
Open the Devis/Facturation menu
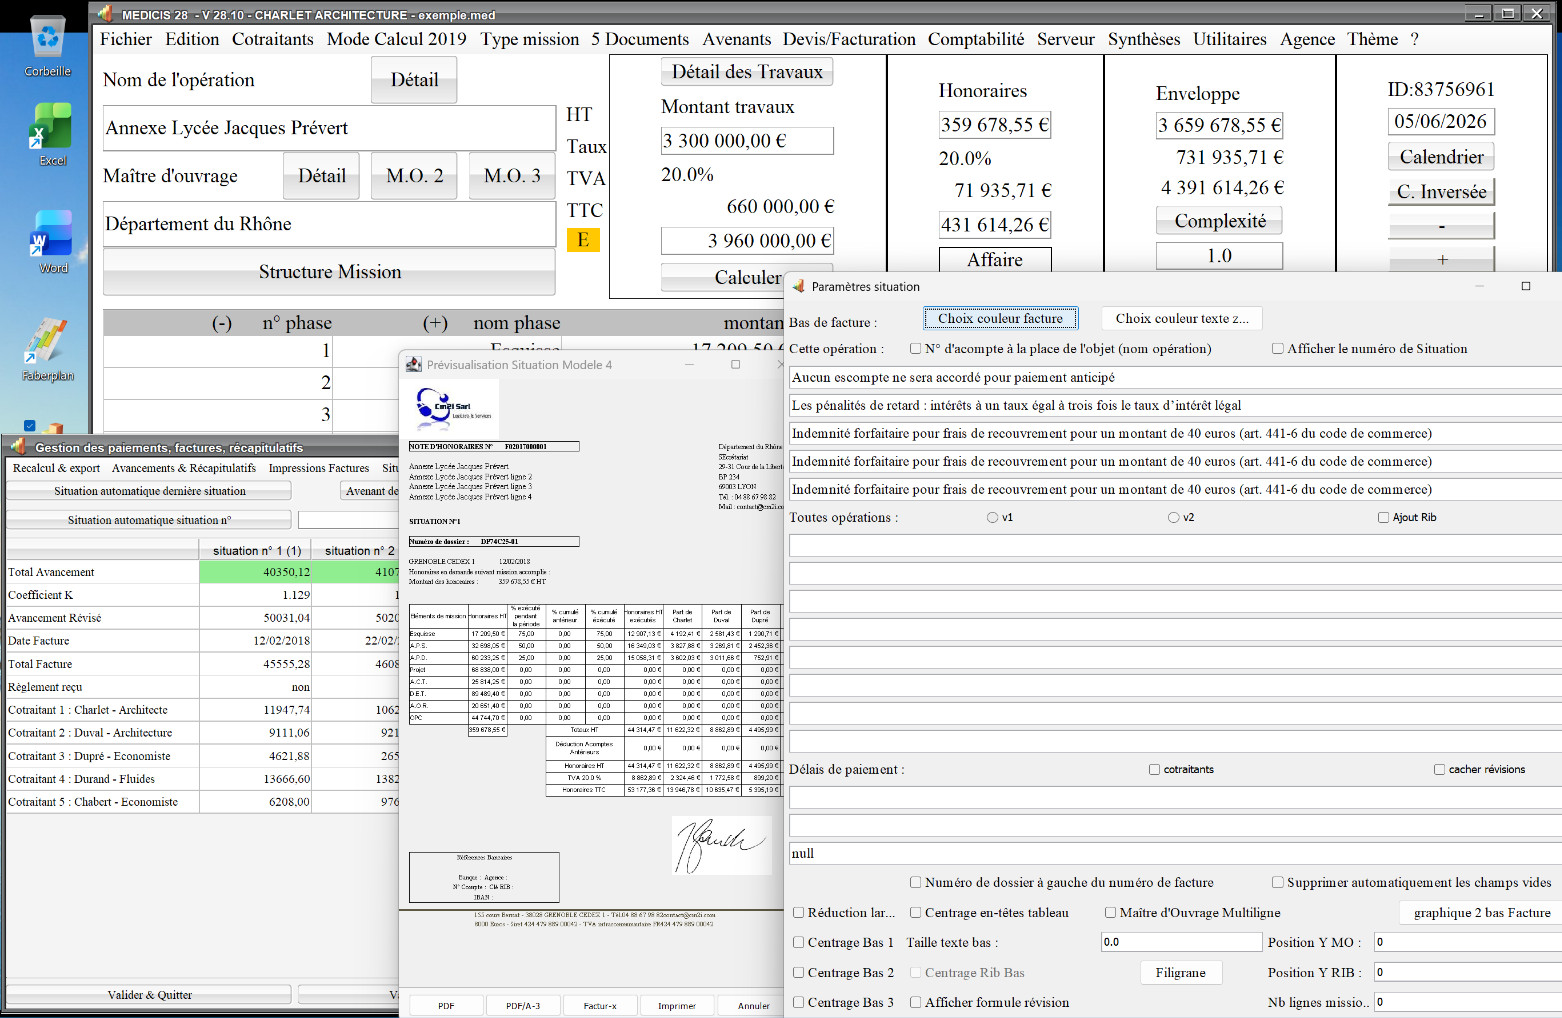click(x=849, y=39)
